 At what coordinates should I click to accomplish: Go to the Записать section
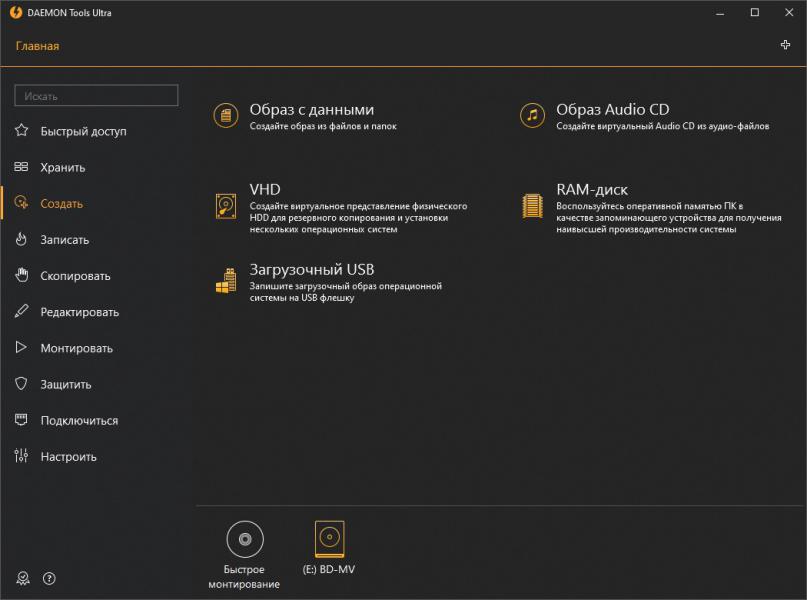point(65,240)
